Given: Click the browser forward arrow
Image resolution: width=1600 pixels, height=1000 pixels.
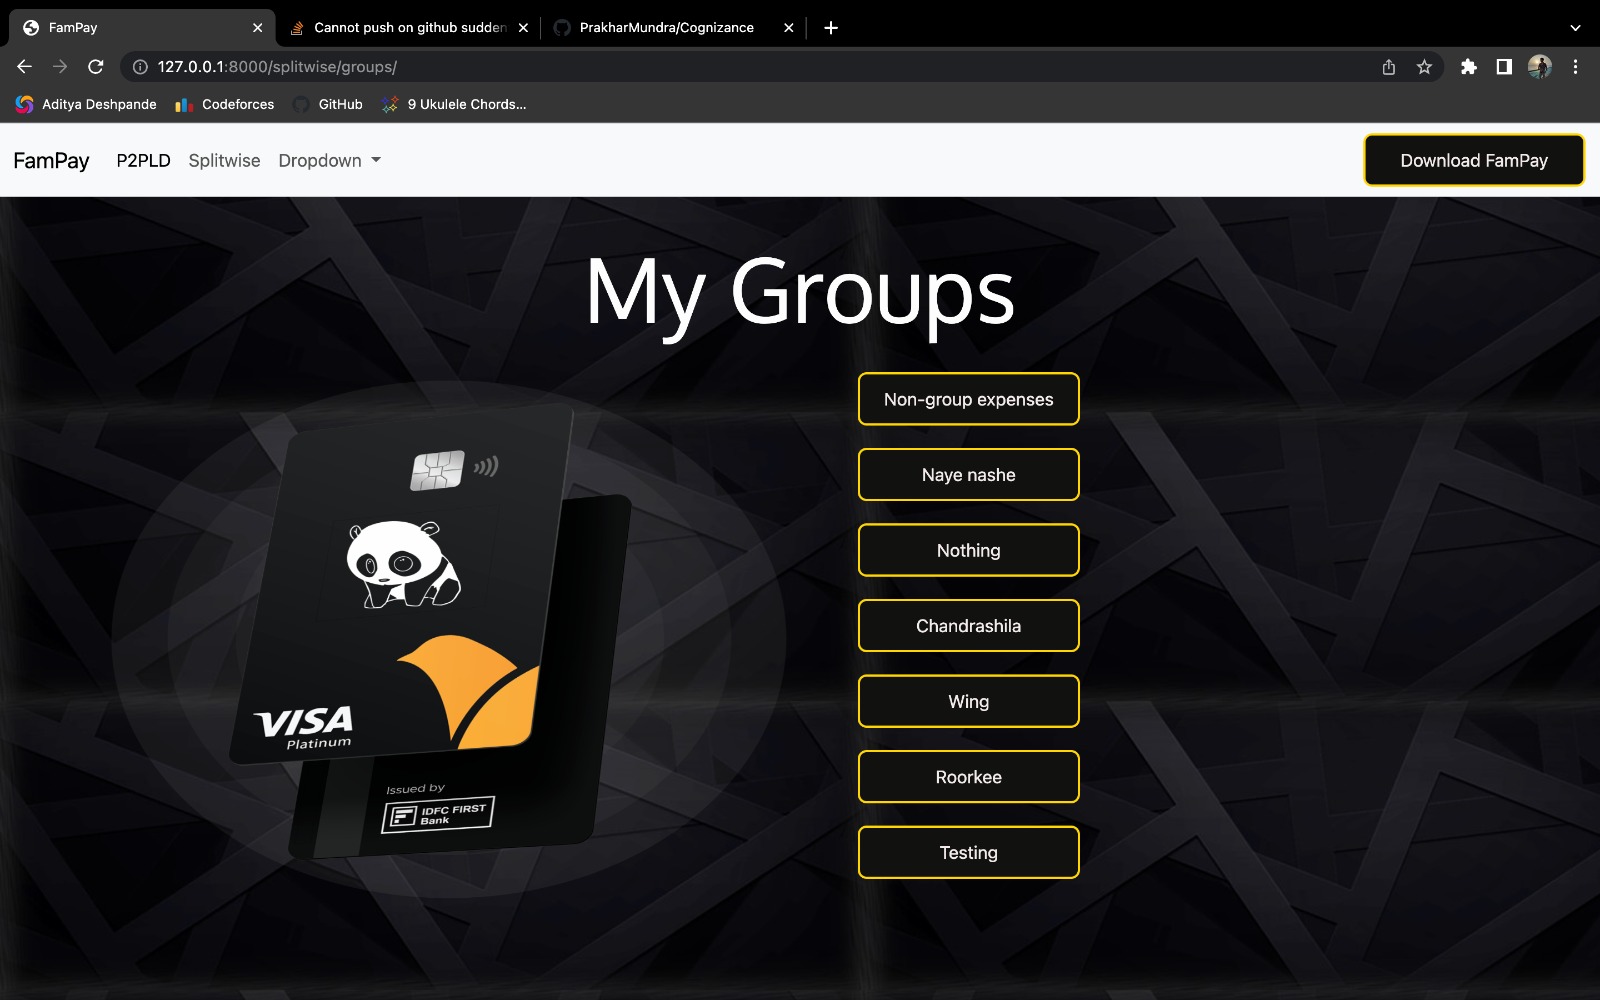Looking at the screenshot, I should (x=60, y=67).
